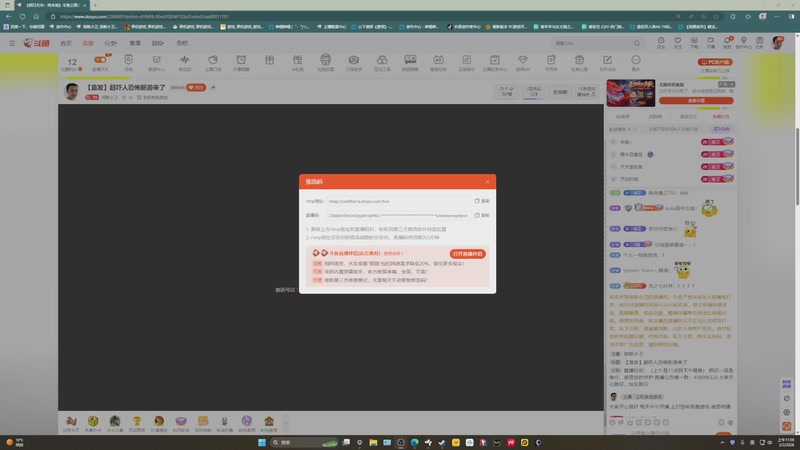Switch to the 贵宾(31) tab
Image resolution: width=800 pixels, height=450 pixels.
[688, 116]
